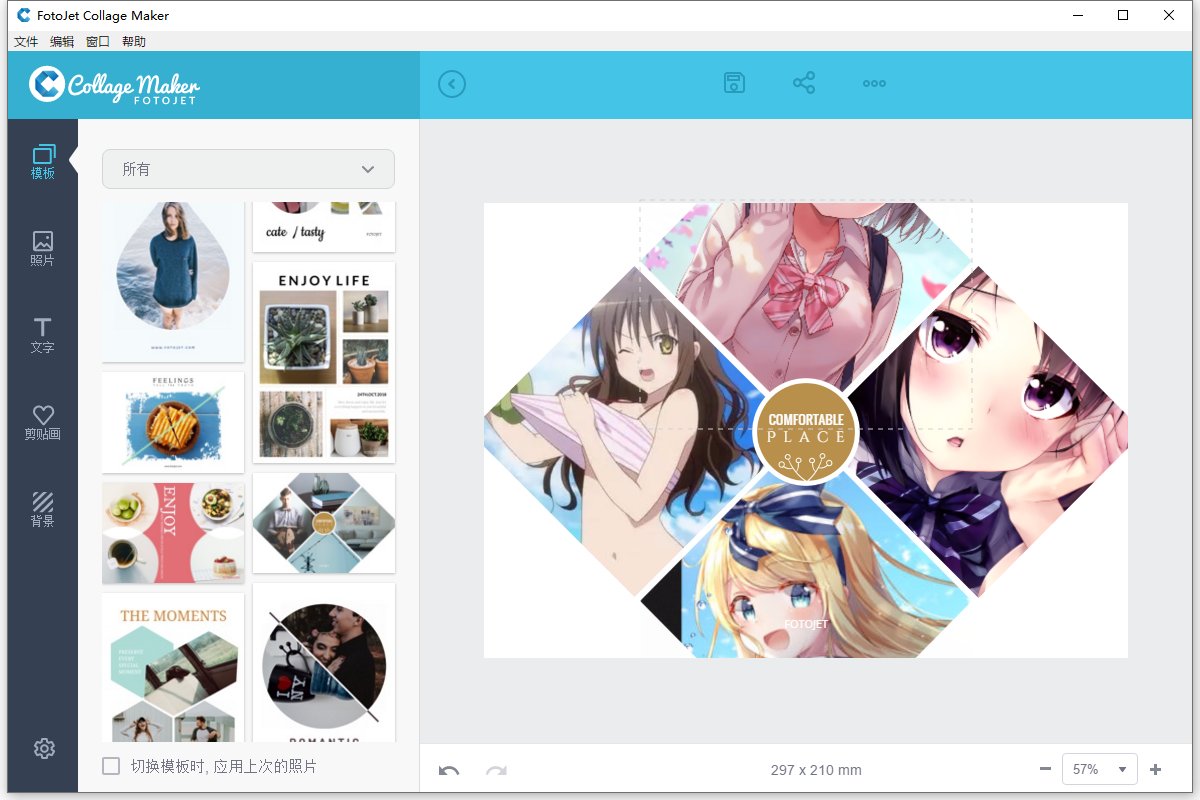Click the 297 x 210 mm size label
Screen dimensions: 1200x800
pos(816,770)
